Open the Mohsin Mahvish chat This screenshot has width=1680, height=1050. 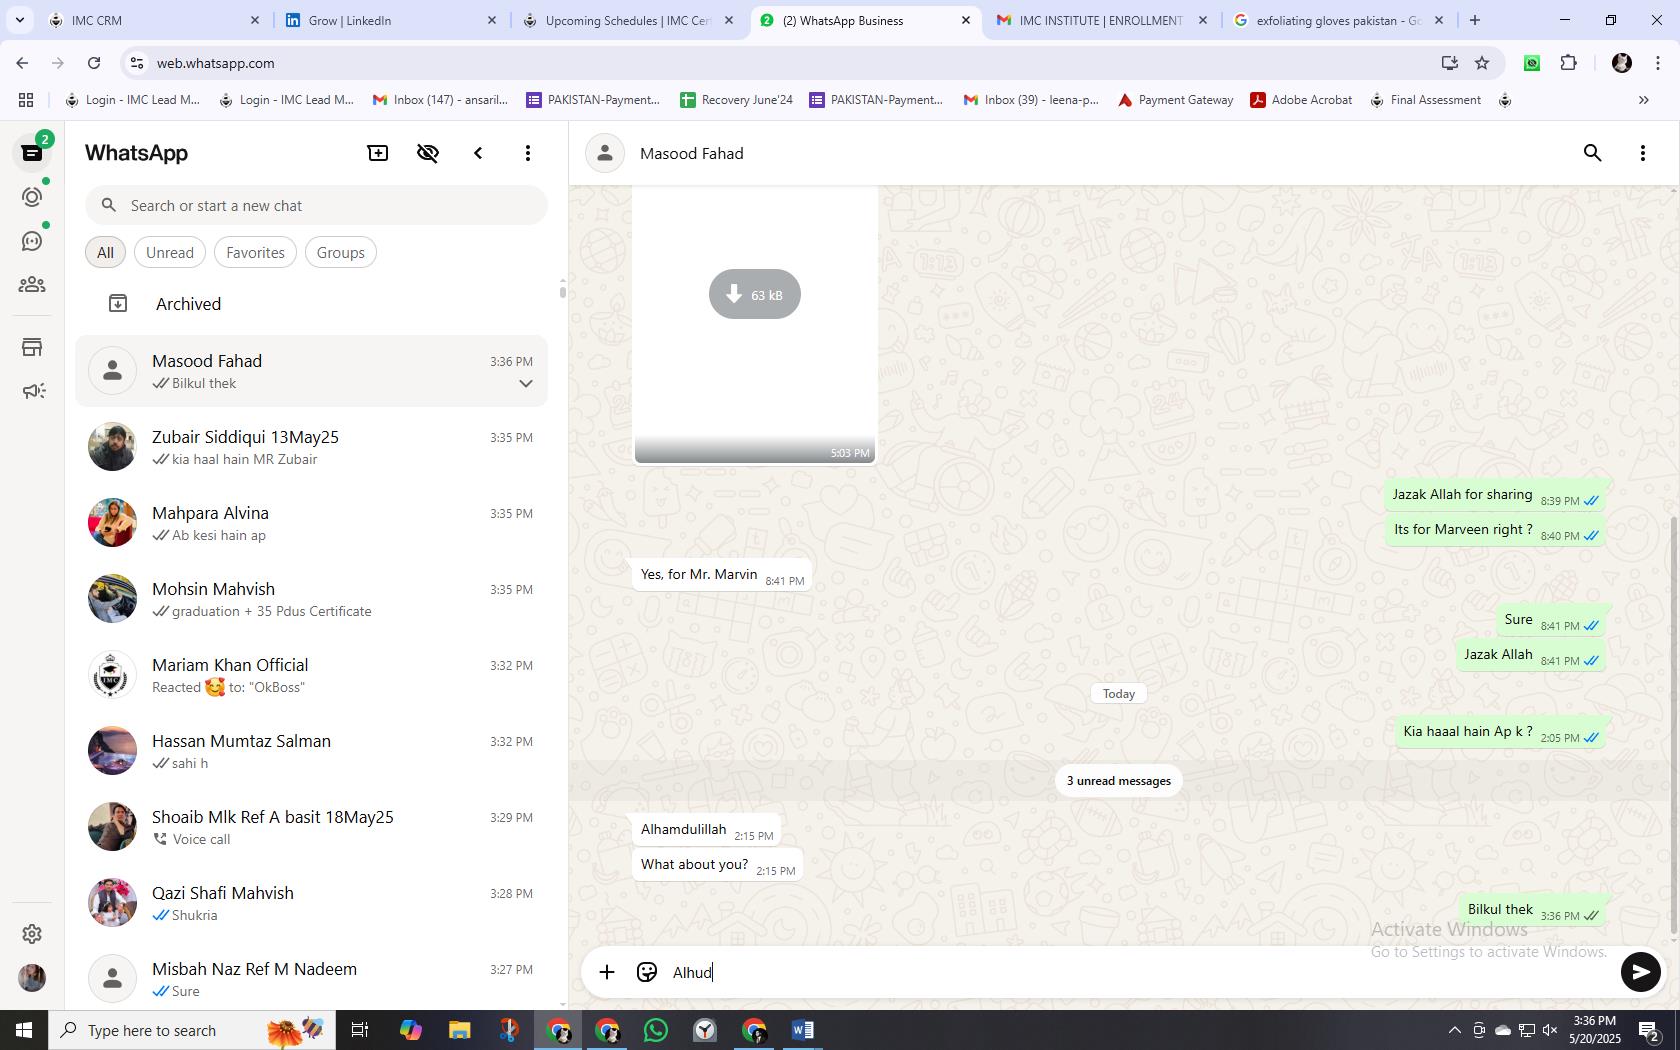coord(311,599)
